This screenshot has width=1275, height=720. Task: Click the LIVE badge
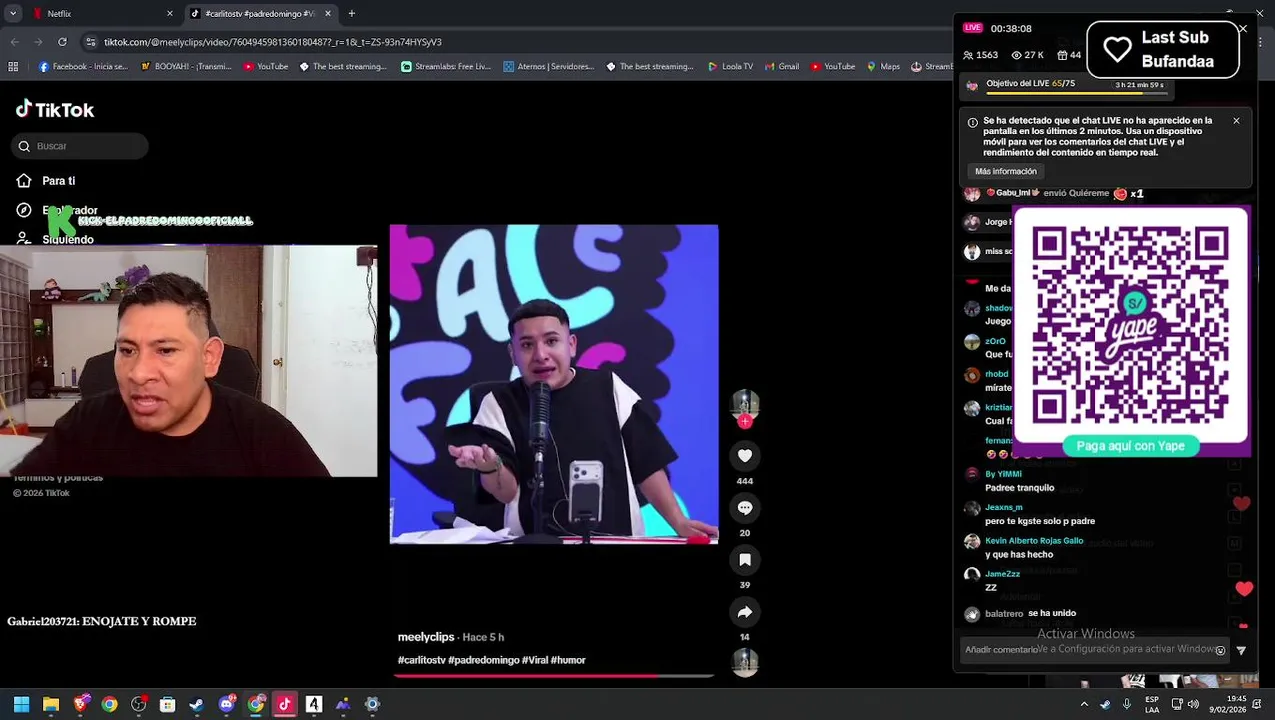click(972, 28)
